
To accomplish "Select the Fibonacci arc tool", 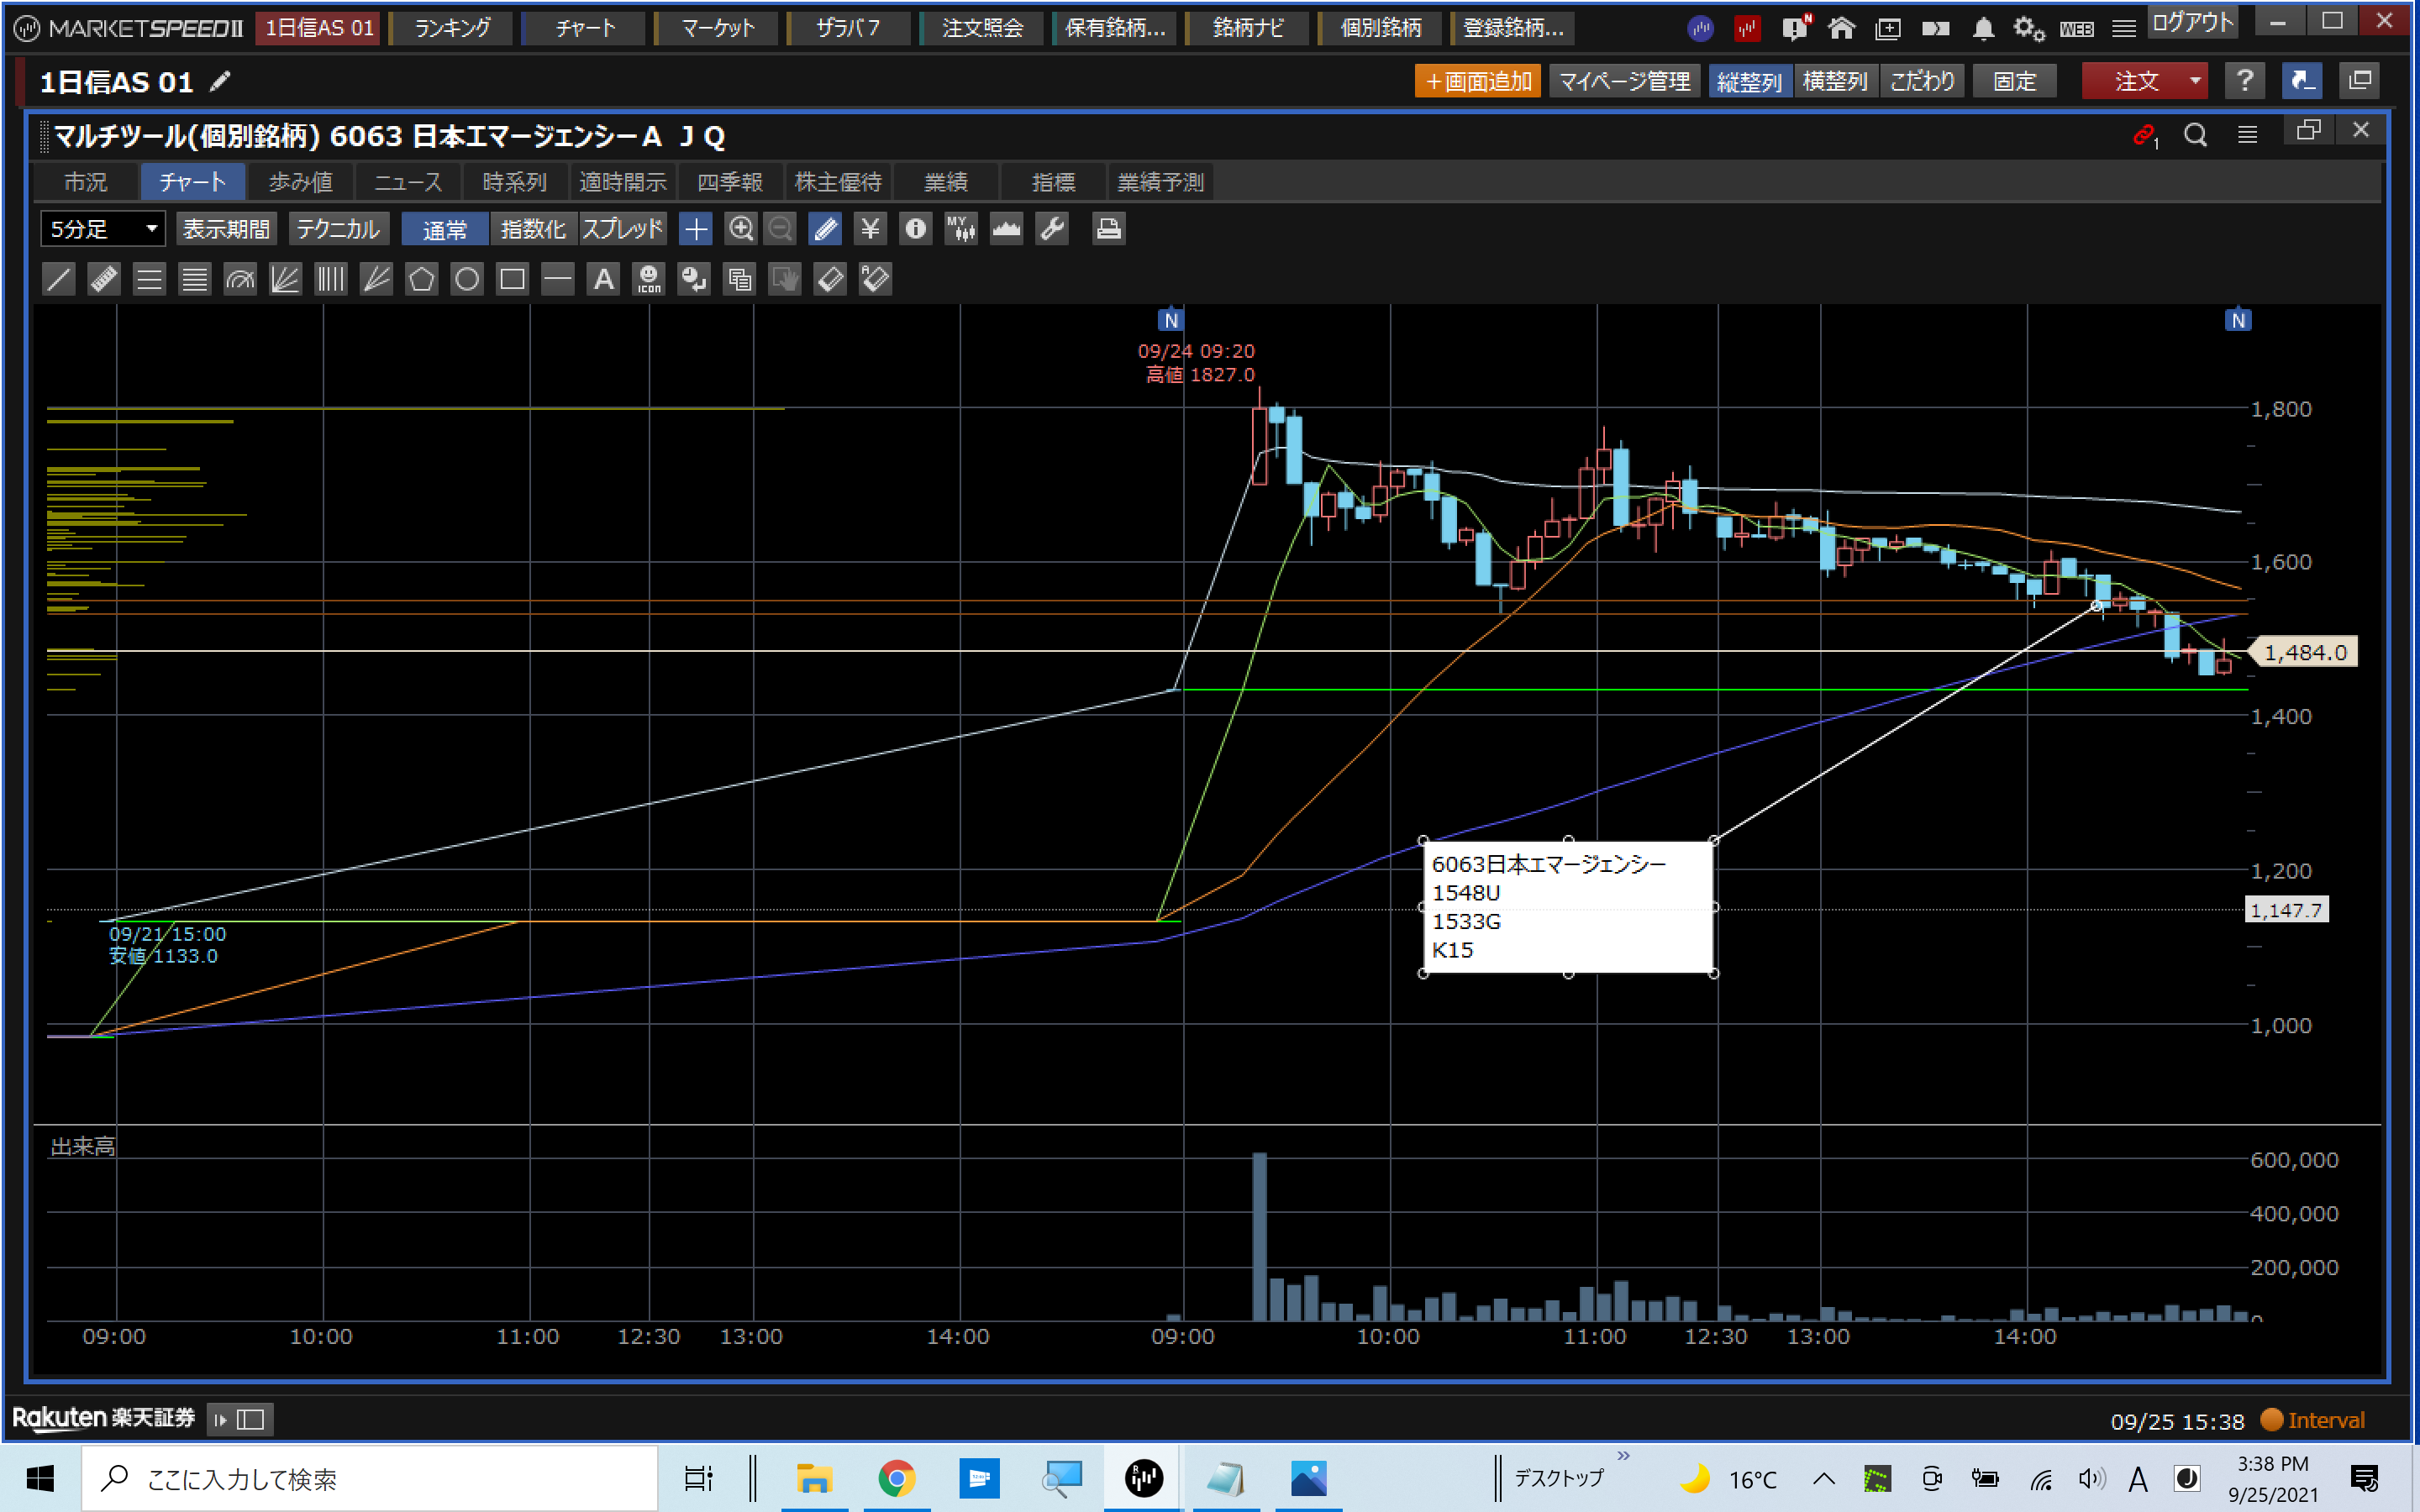I will [240, 279].
